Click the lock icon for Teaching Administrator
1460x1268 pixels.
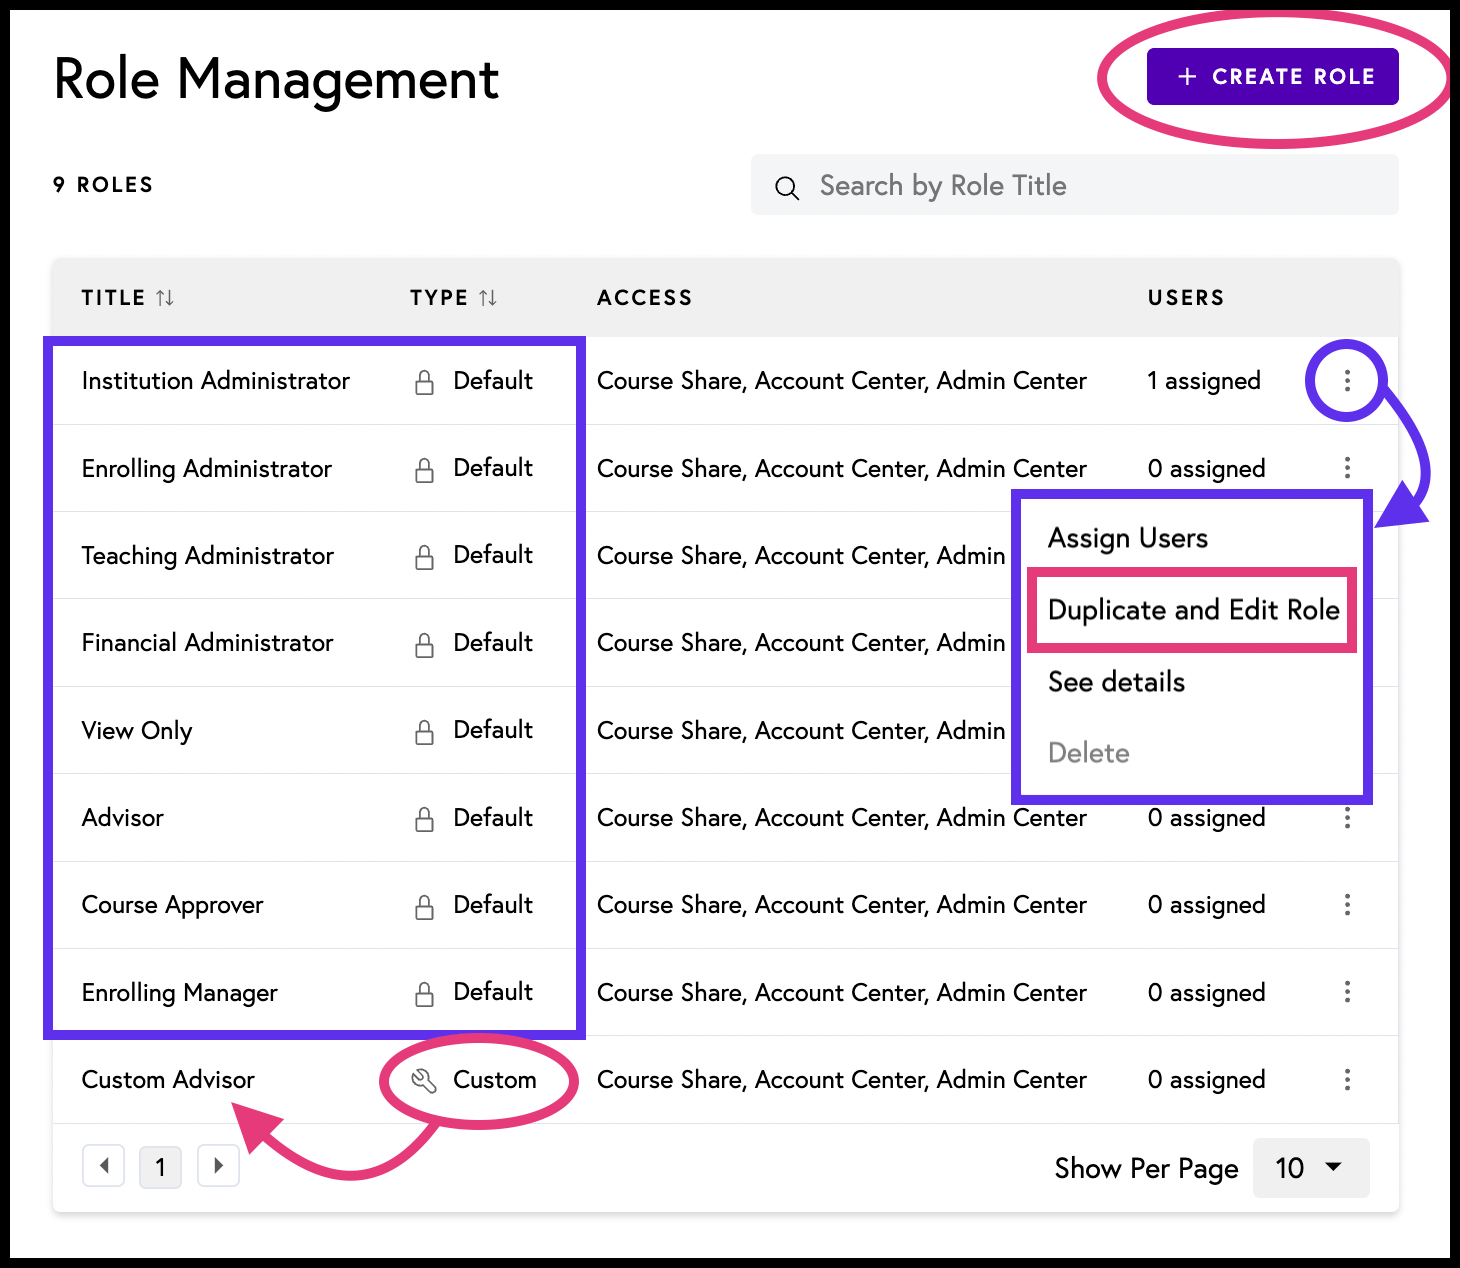(x=425, y=557)
